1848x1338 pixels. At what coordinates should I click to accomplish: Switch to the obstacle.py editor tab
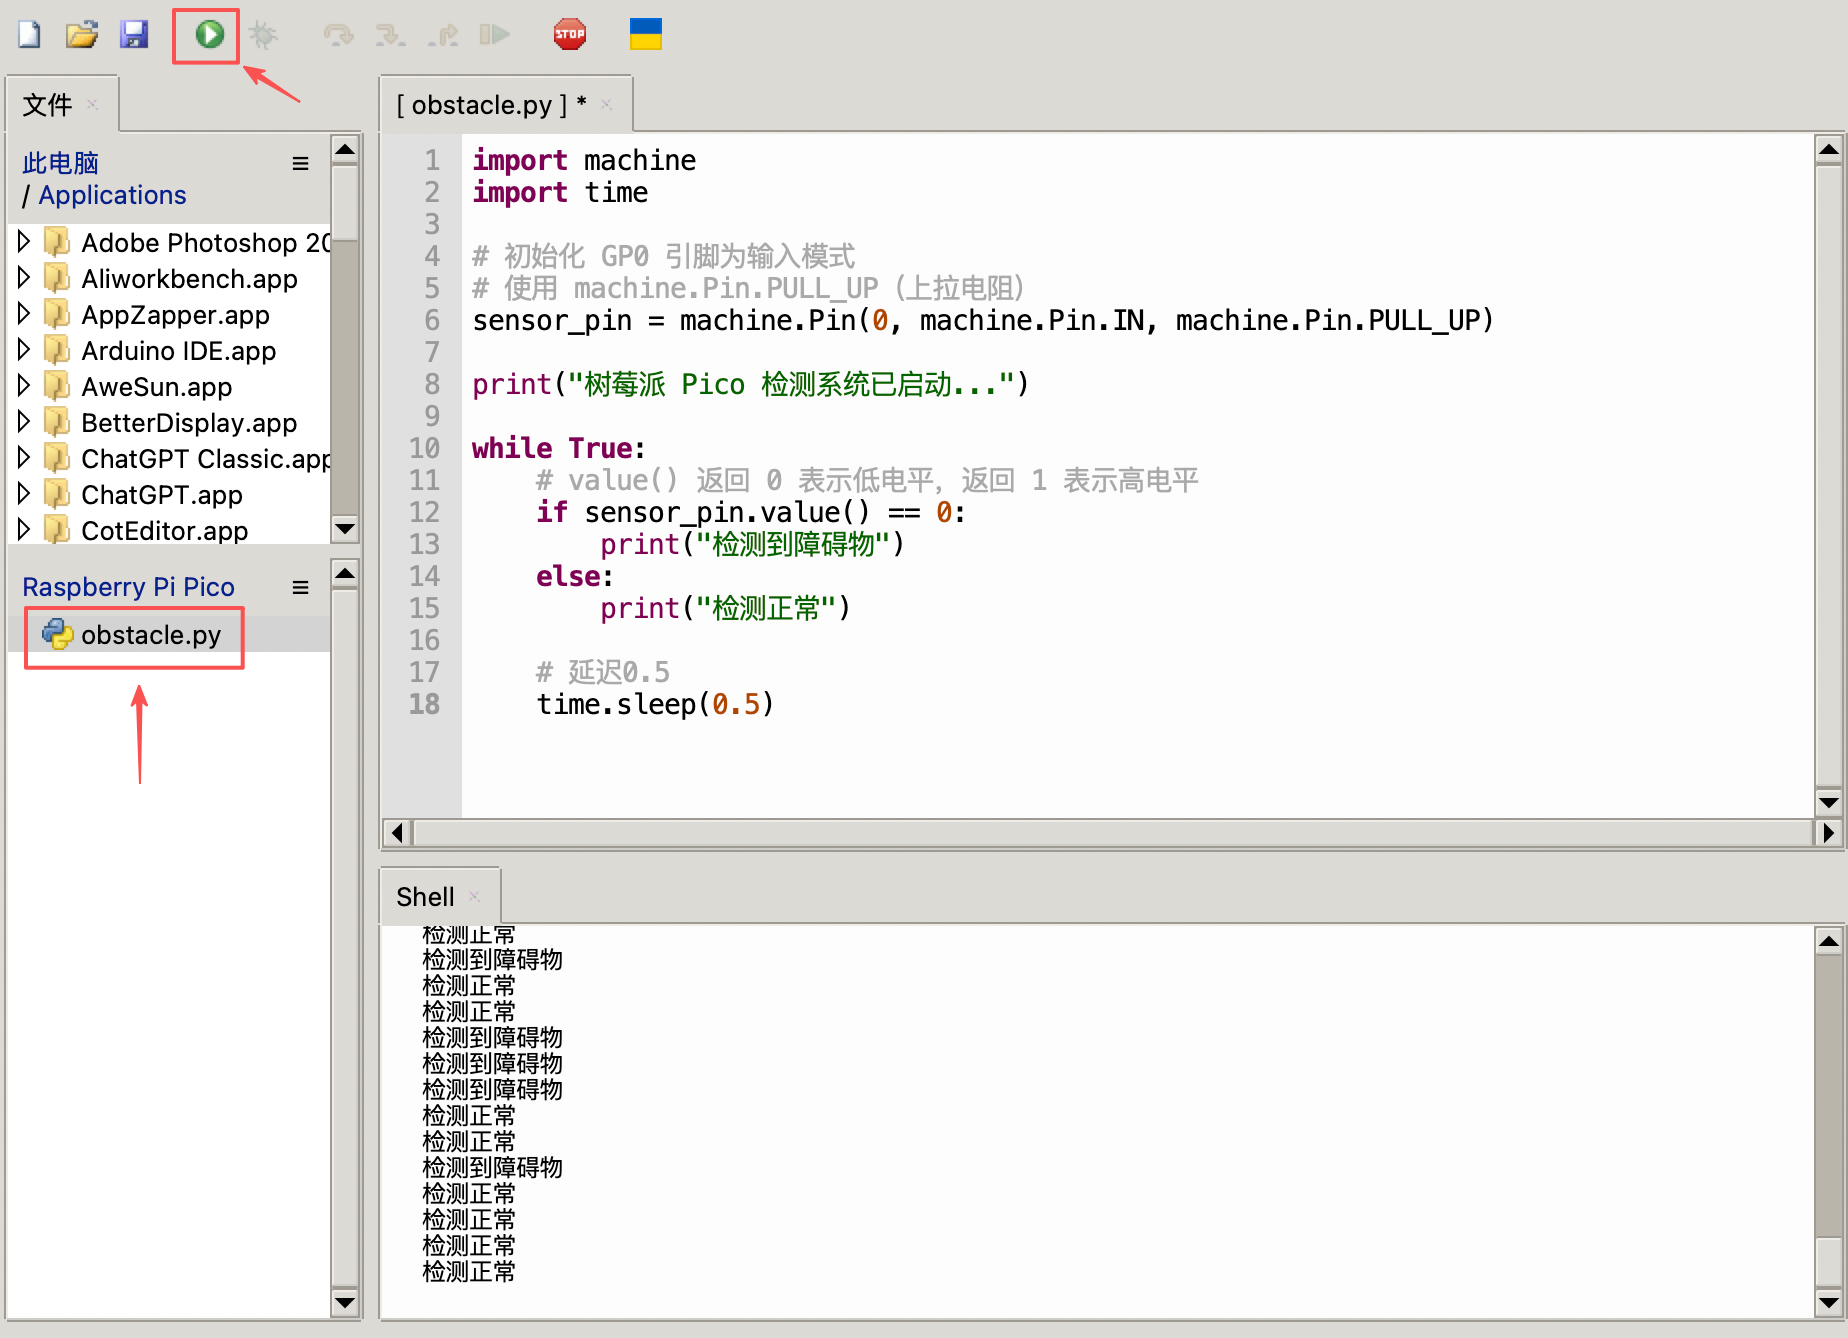point(491,105)
